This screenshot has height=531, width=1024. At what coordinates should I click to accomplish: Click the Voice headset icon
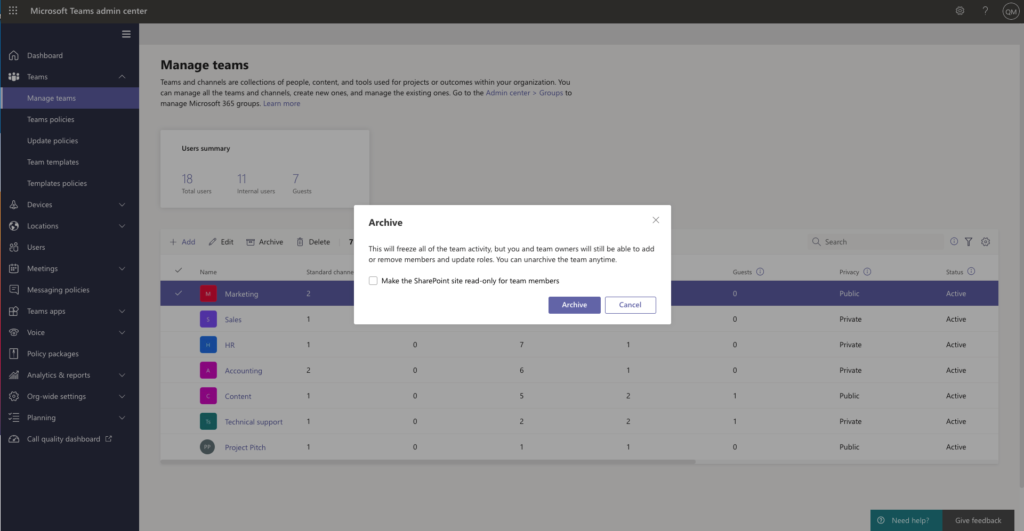click(14, 332)
